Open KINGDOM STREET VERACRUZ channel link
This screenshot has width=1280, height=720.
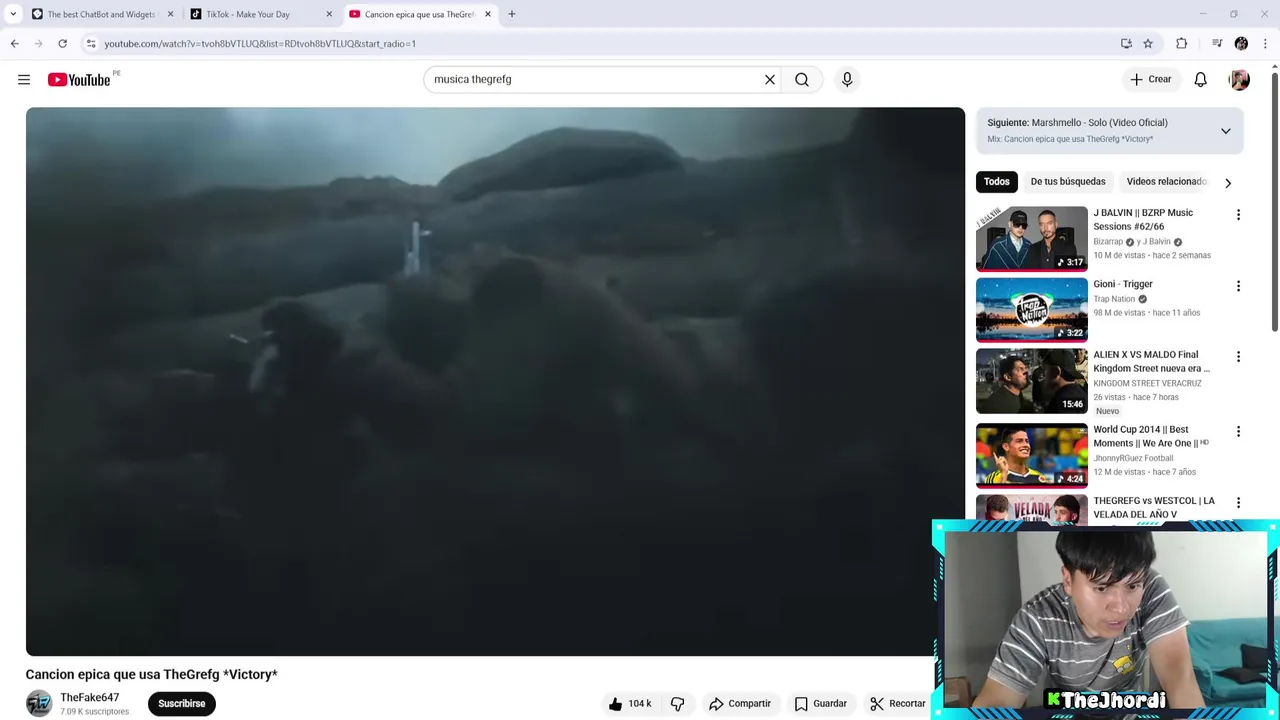point(1147,383)
